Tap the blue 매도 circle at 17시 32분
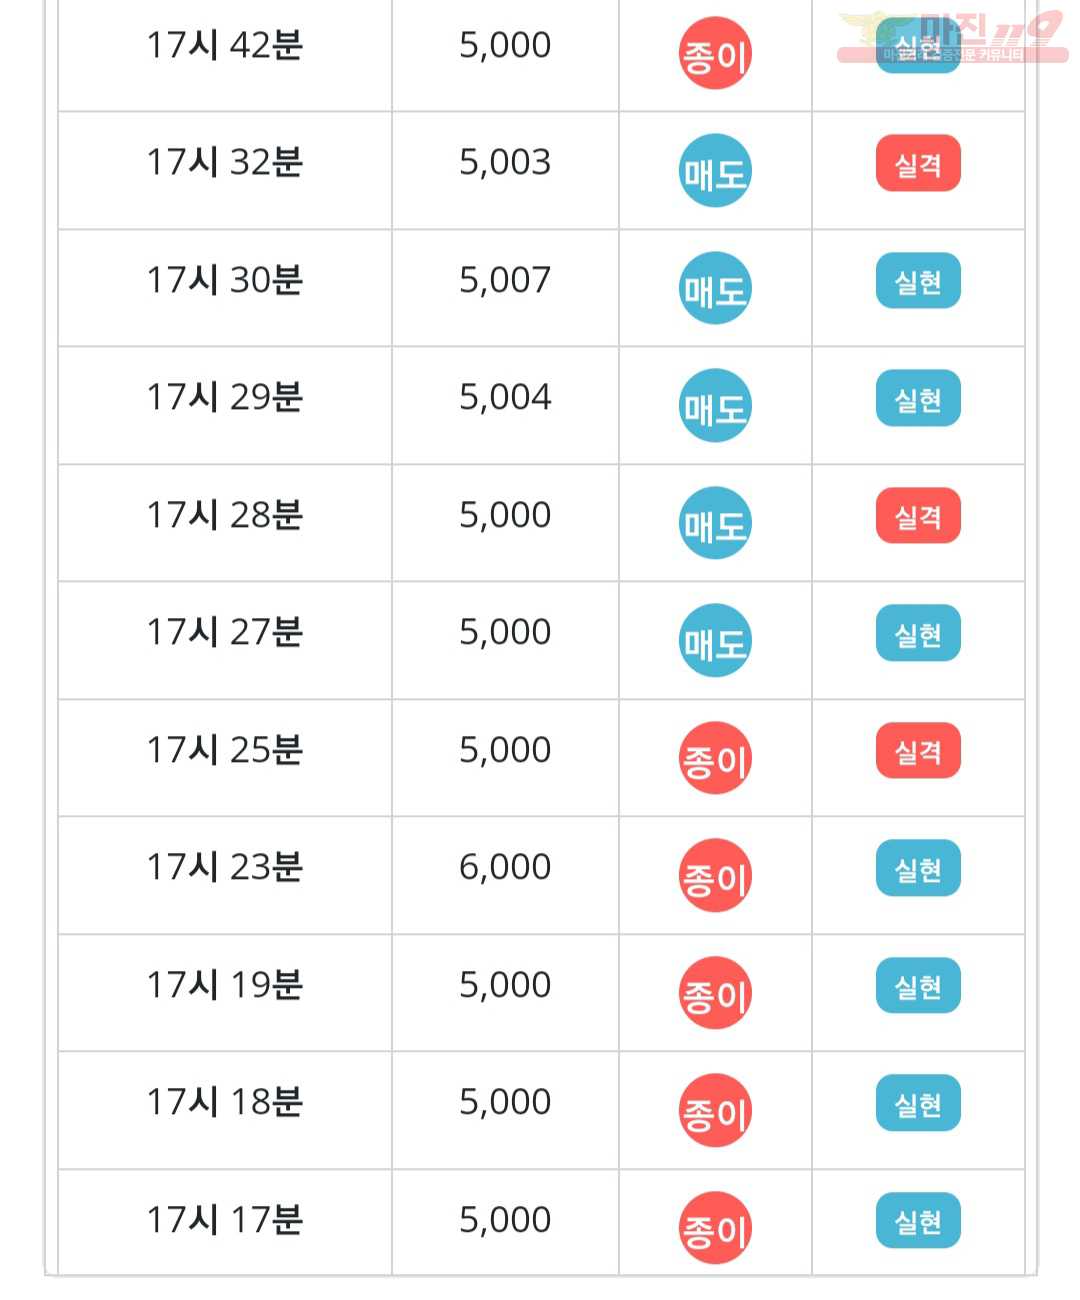Viewport: 1080px width, 1300px height. (715, 171)
